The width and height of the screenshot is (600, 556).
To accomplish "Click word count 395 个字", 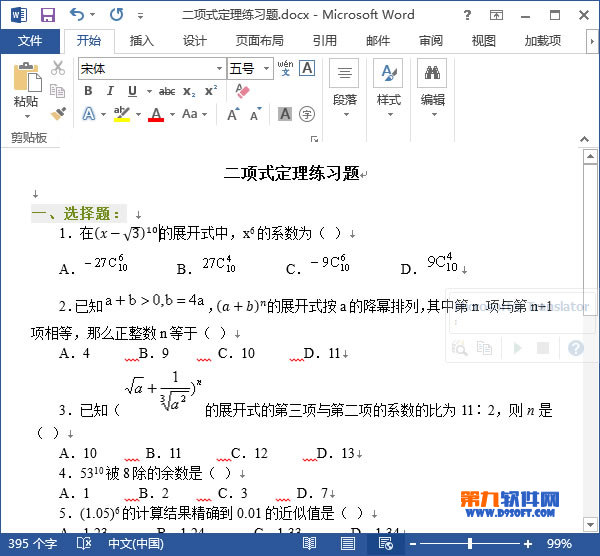I will pyautogui.click(x=33, y=543).
